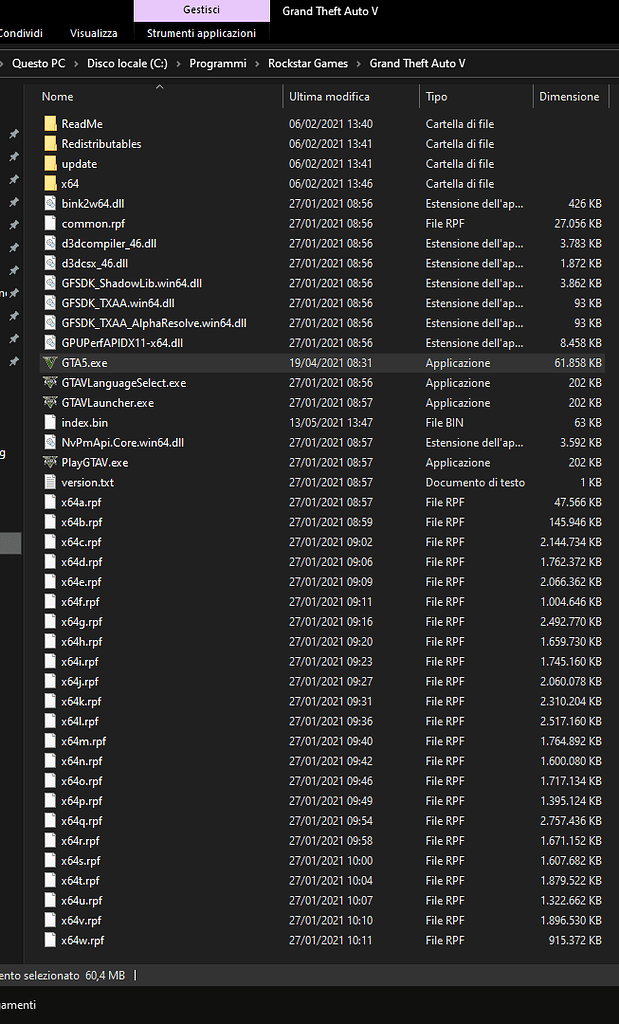Go to Rockstar Games in address bar
Viewport: 619px width, 1024px height.
(x=308, y=63)
